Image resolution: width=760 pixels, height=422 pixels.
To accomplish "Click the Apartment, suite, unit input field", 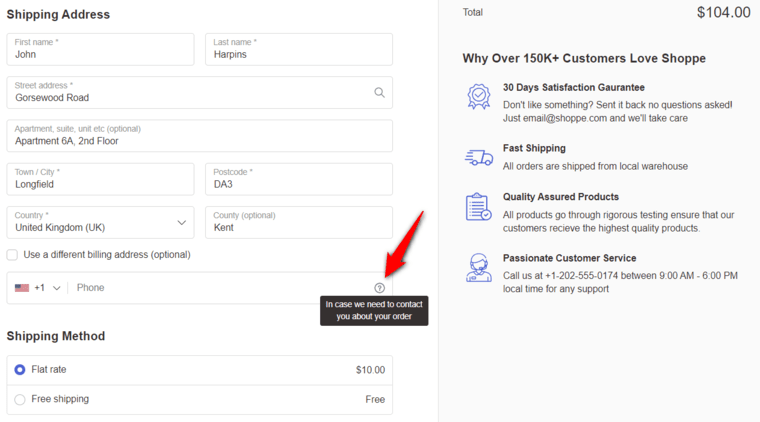I will pos(200,136).
